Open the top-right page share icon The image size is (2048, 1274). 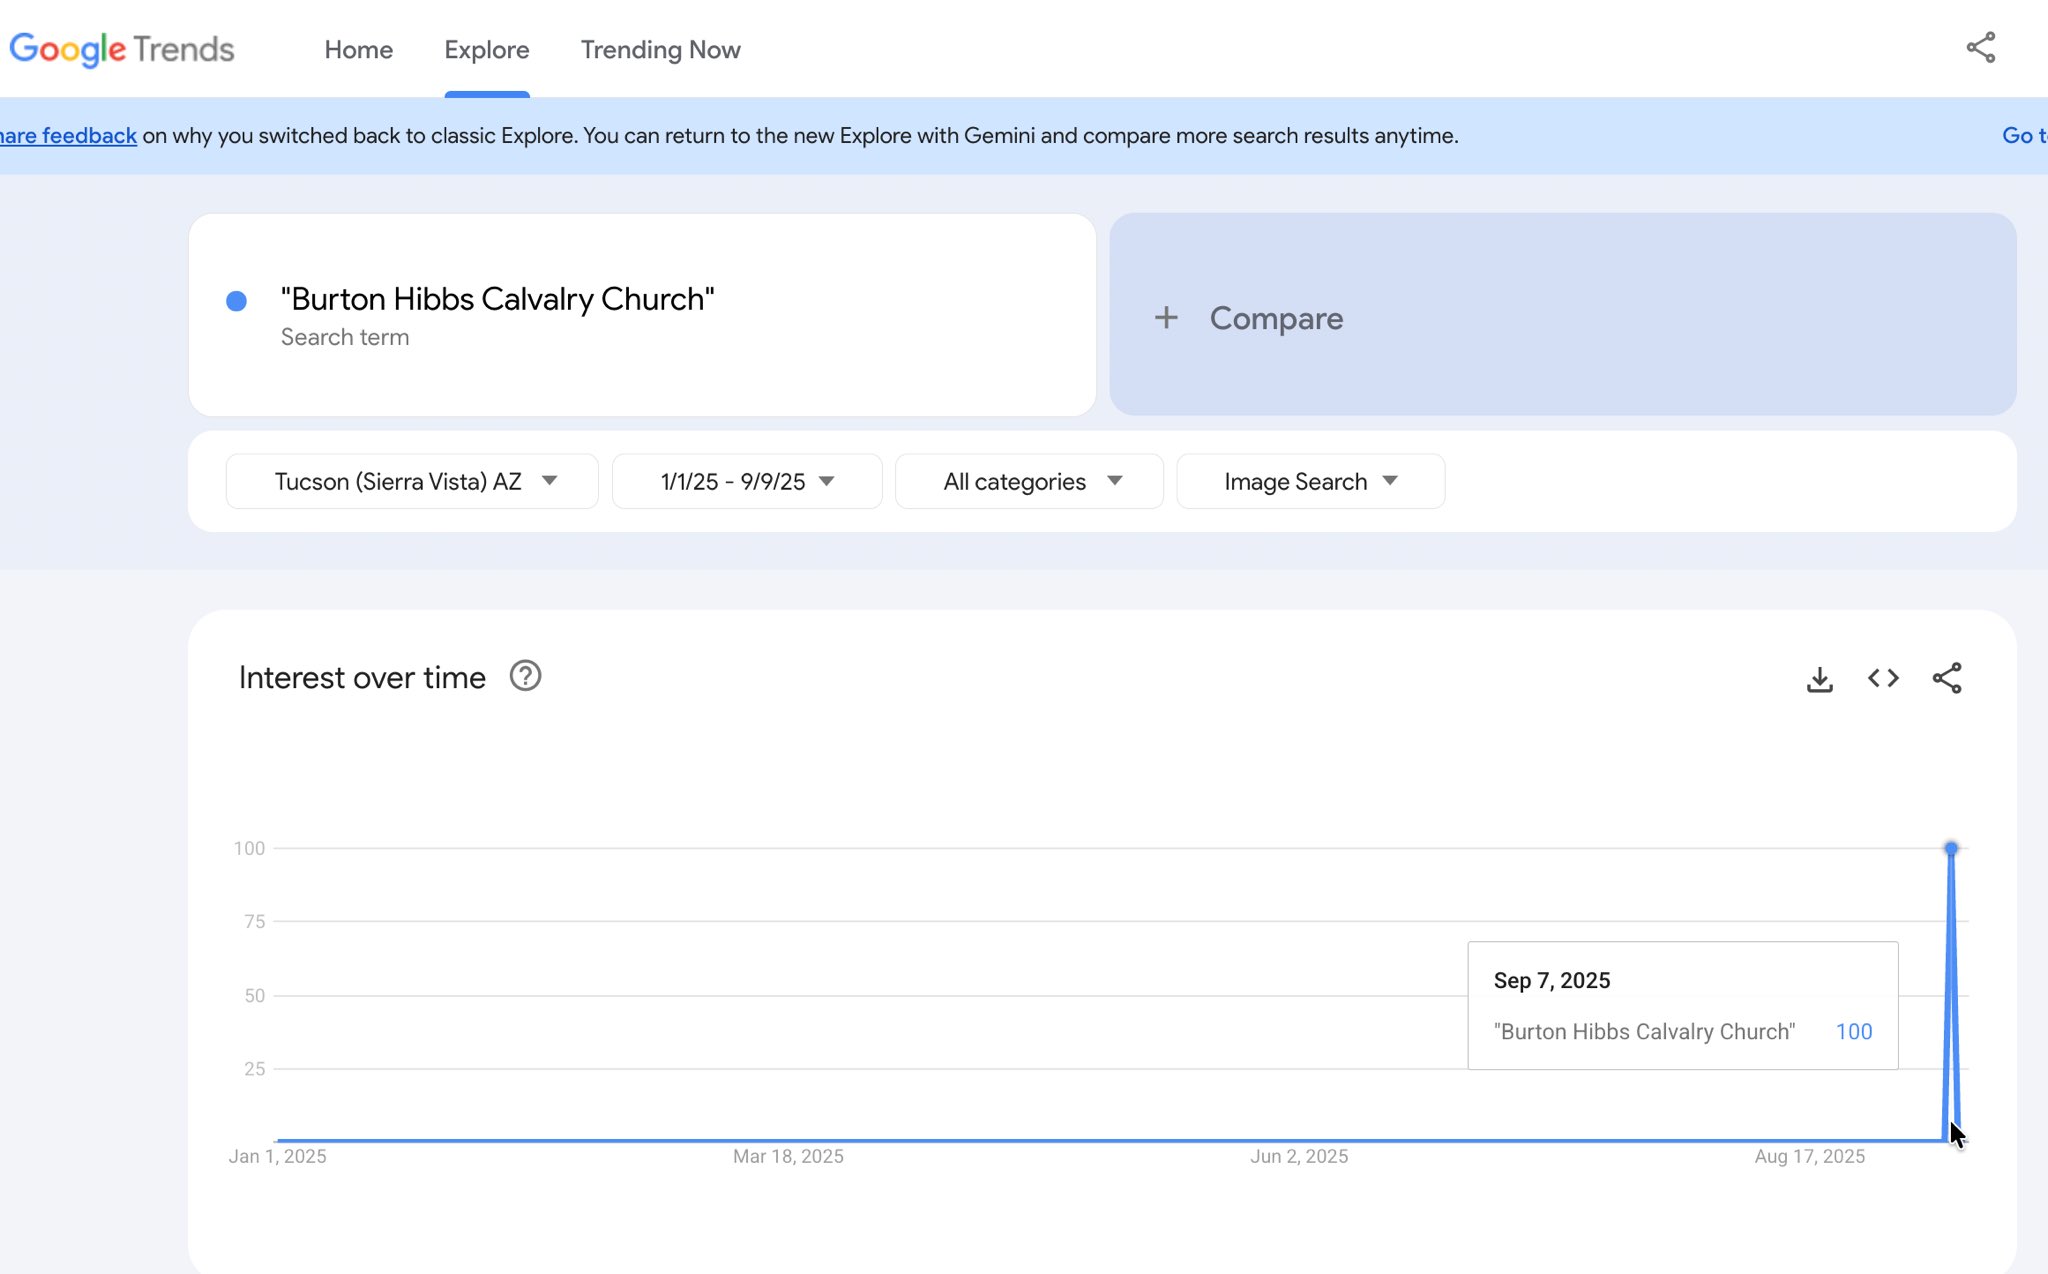[x=1980, y=48]
